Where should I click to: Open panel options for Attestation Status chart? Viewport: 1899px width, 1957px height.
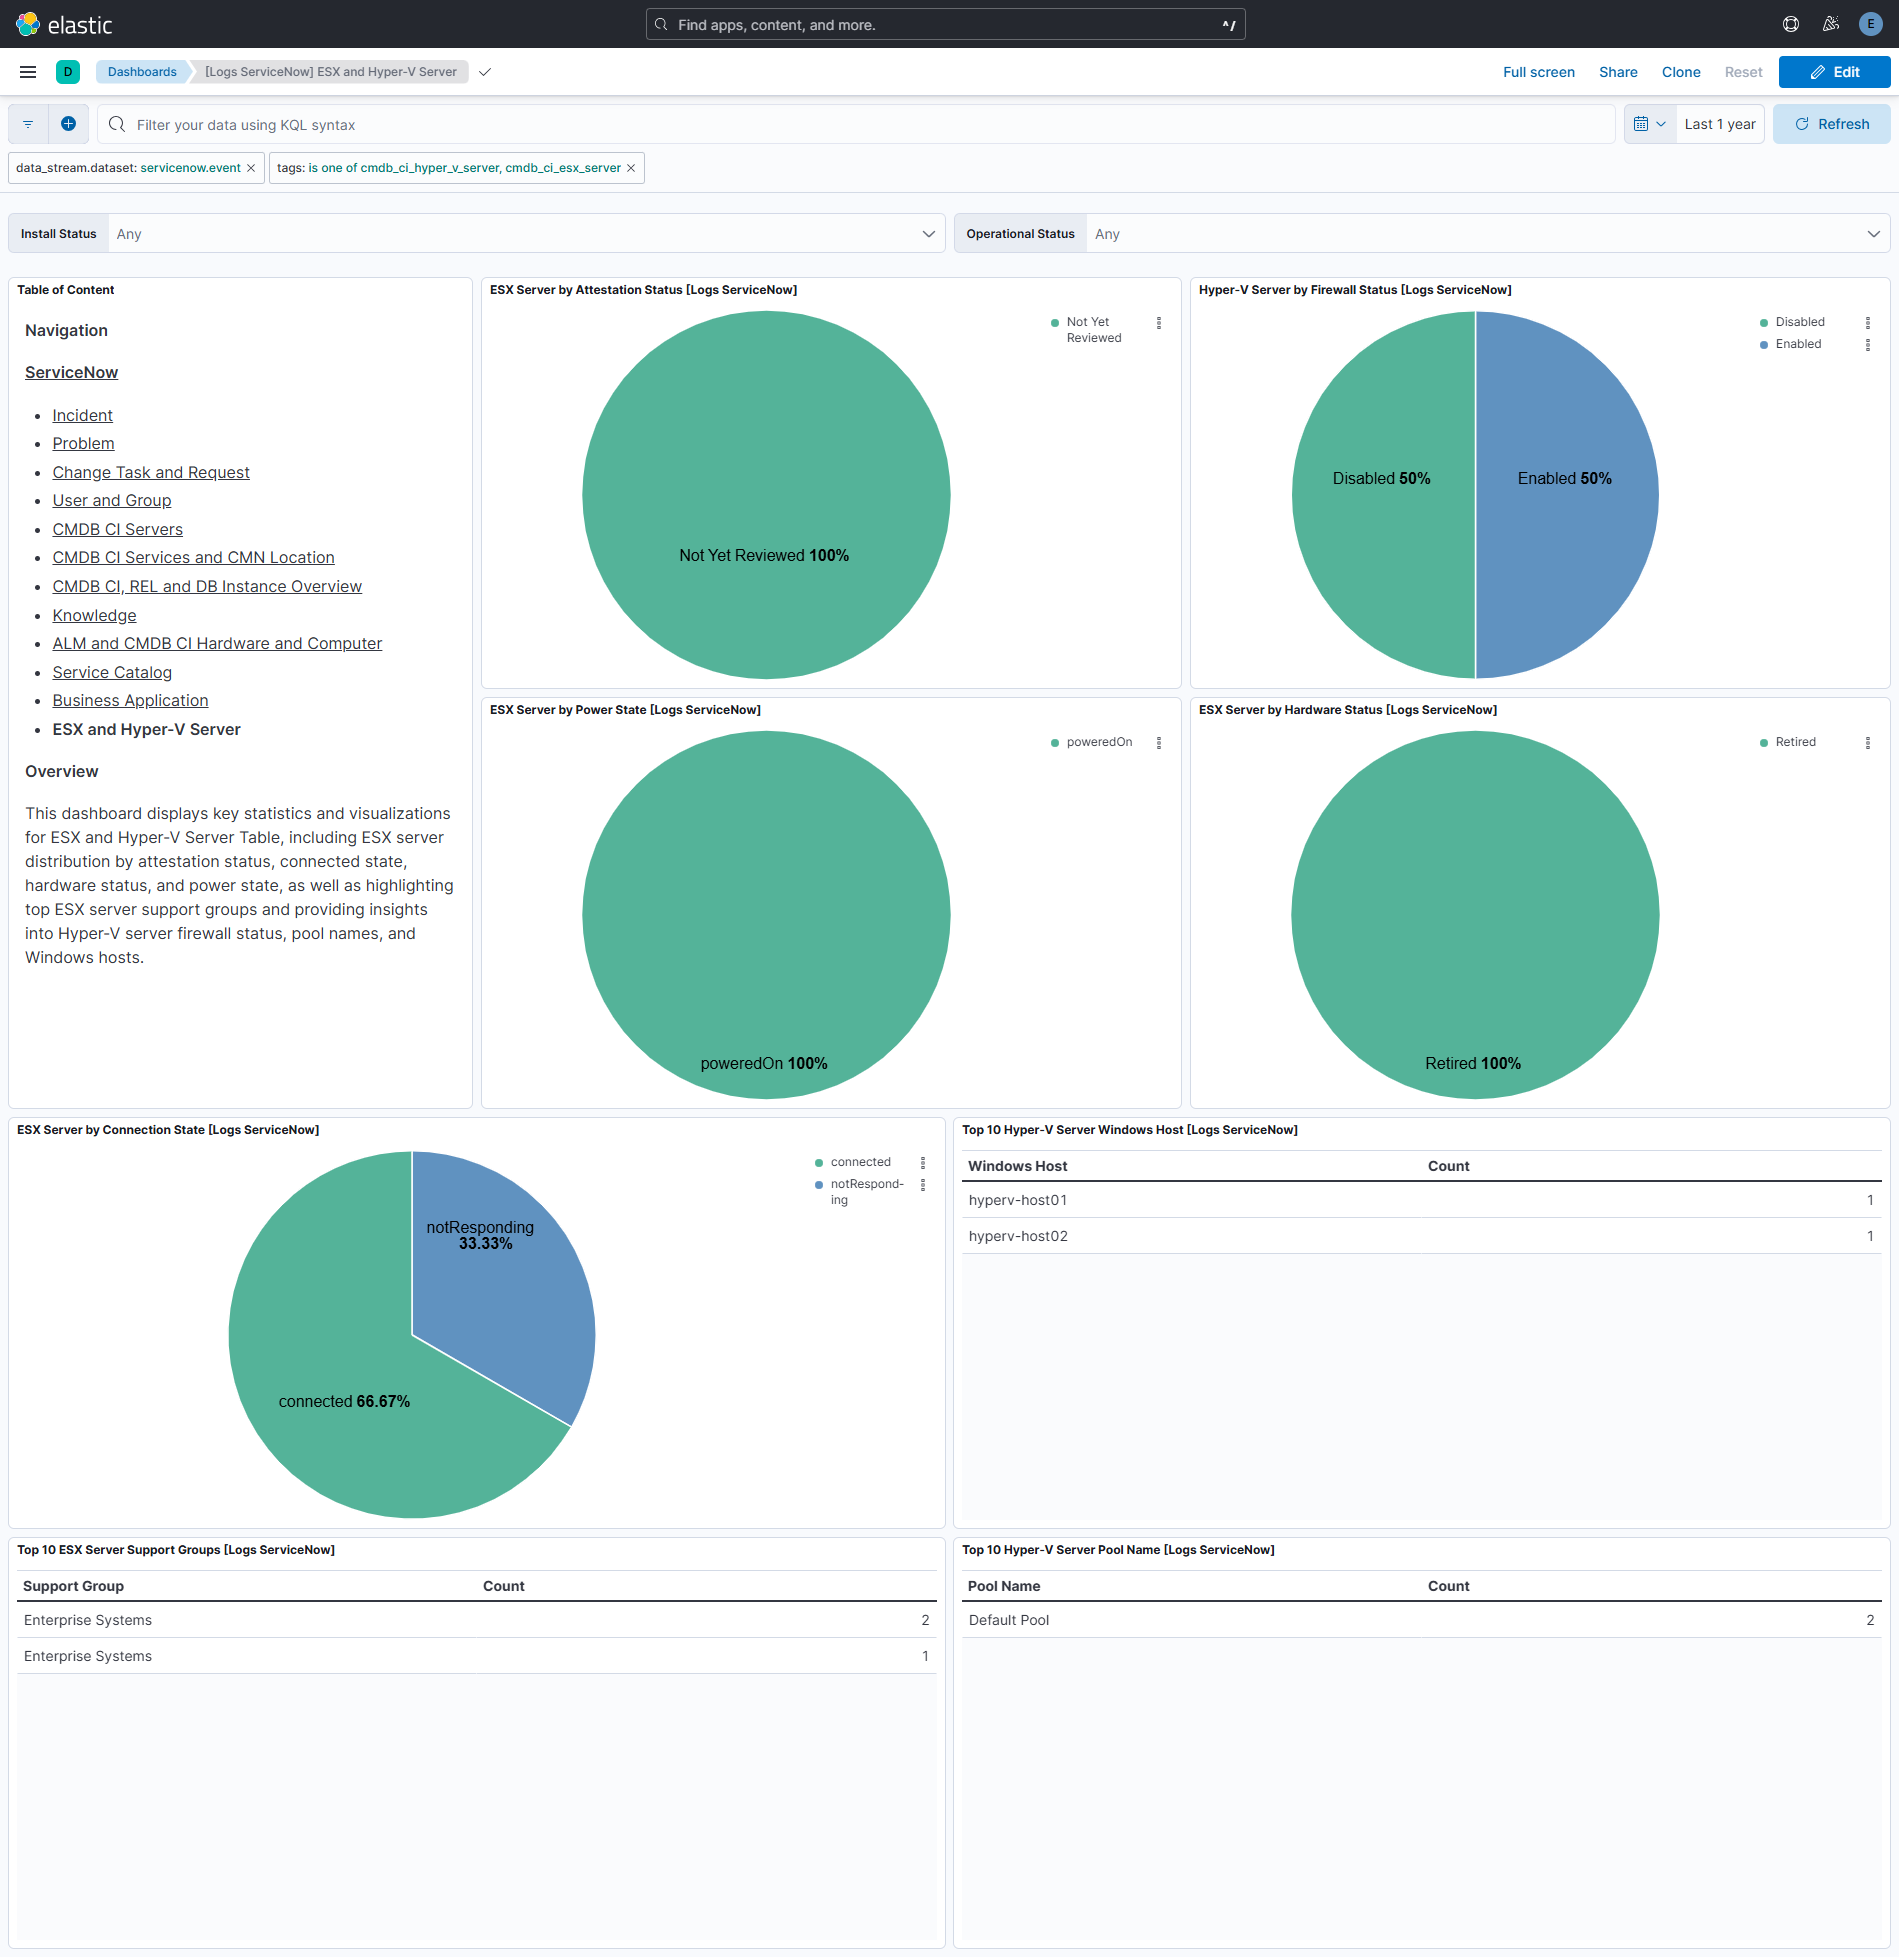click(1159, 323)
